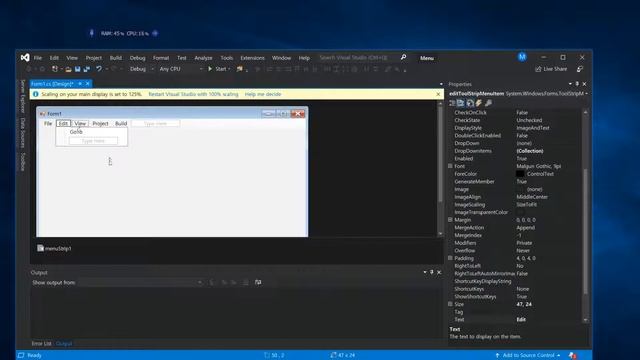Click the Save All icon
Image resolution: width=640 pixels, height=360 pixels.
click(87, 69)
